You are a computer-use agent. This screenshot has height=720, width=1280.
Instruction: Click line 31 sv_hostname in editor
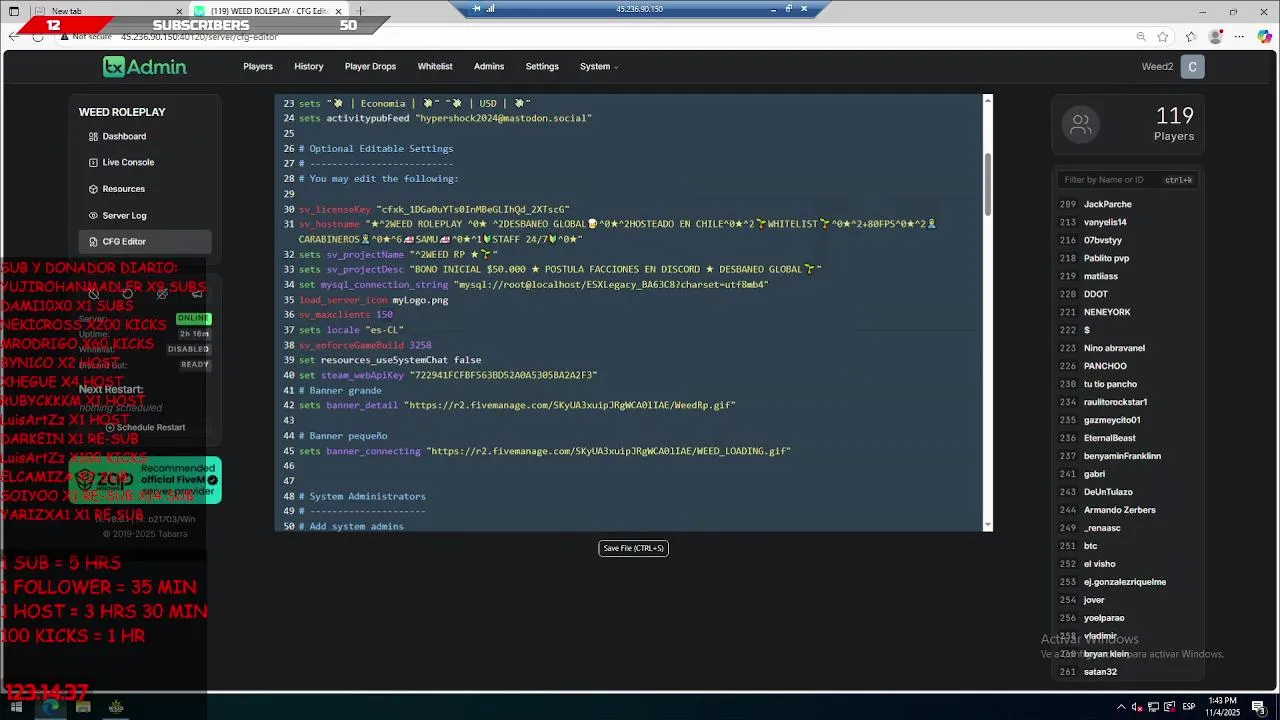pyautogui.click(x=617, y=232)
